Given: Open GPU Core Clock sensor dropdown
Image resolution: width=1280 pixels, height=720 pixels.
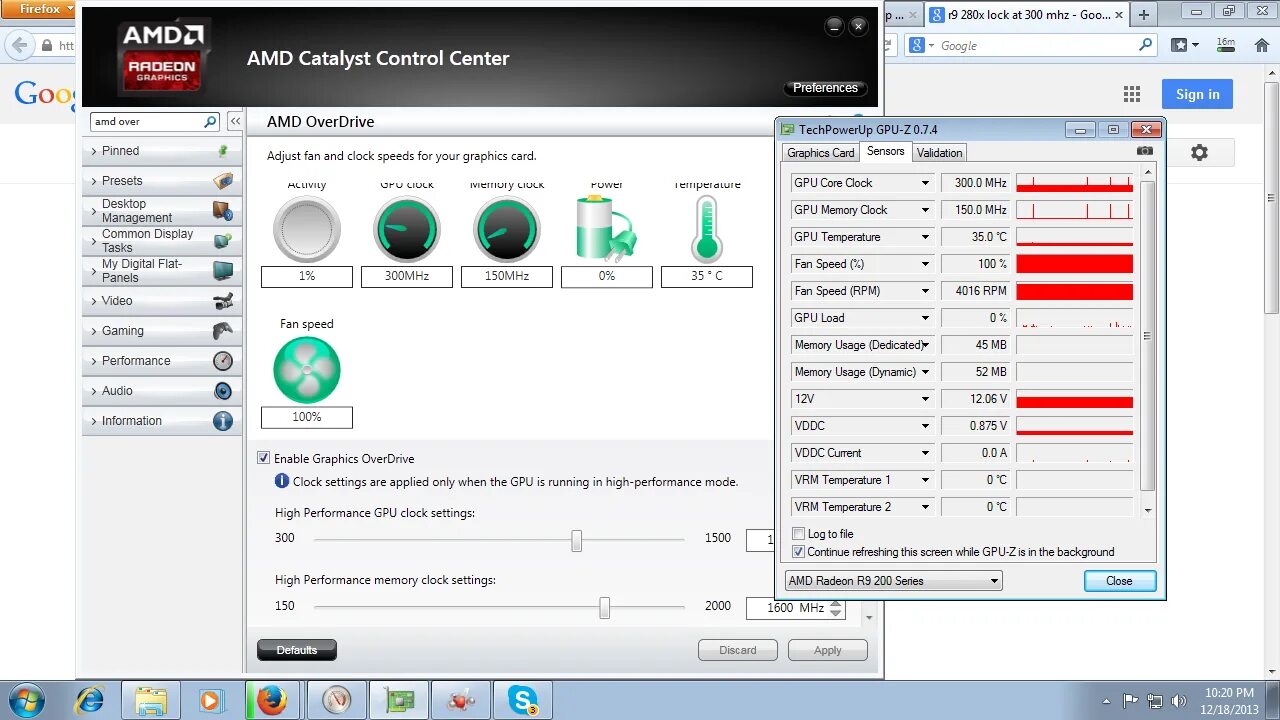Looking at the screenshot, I should (925, 183).
